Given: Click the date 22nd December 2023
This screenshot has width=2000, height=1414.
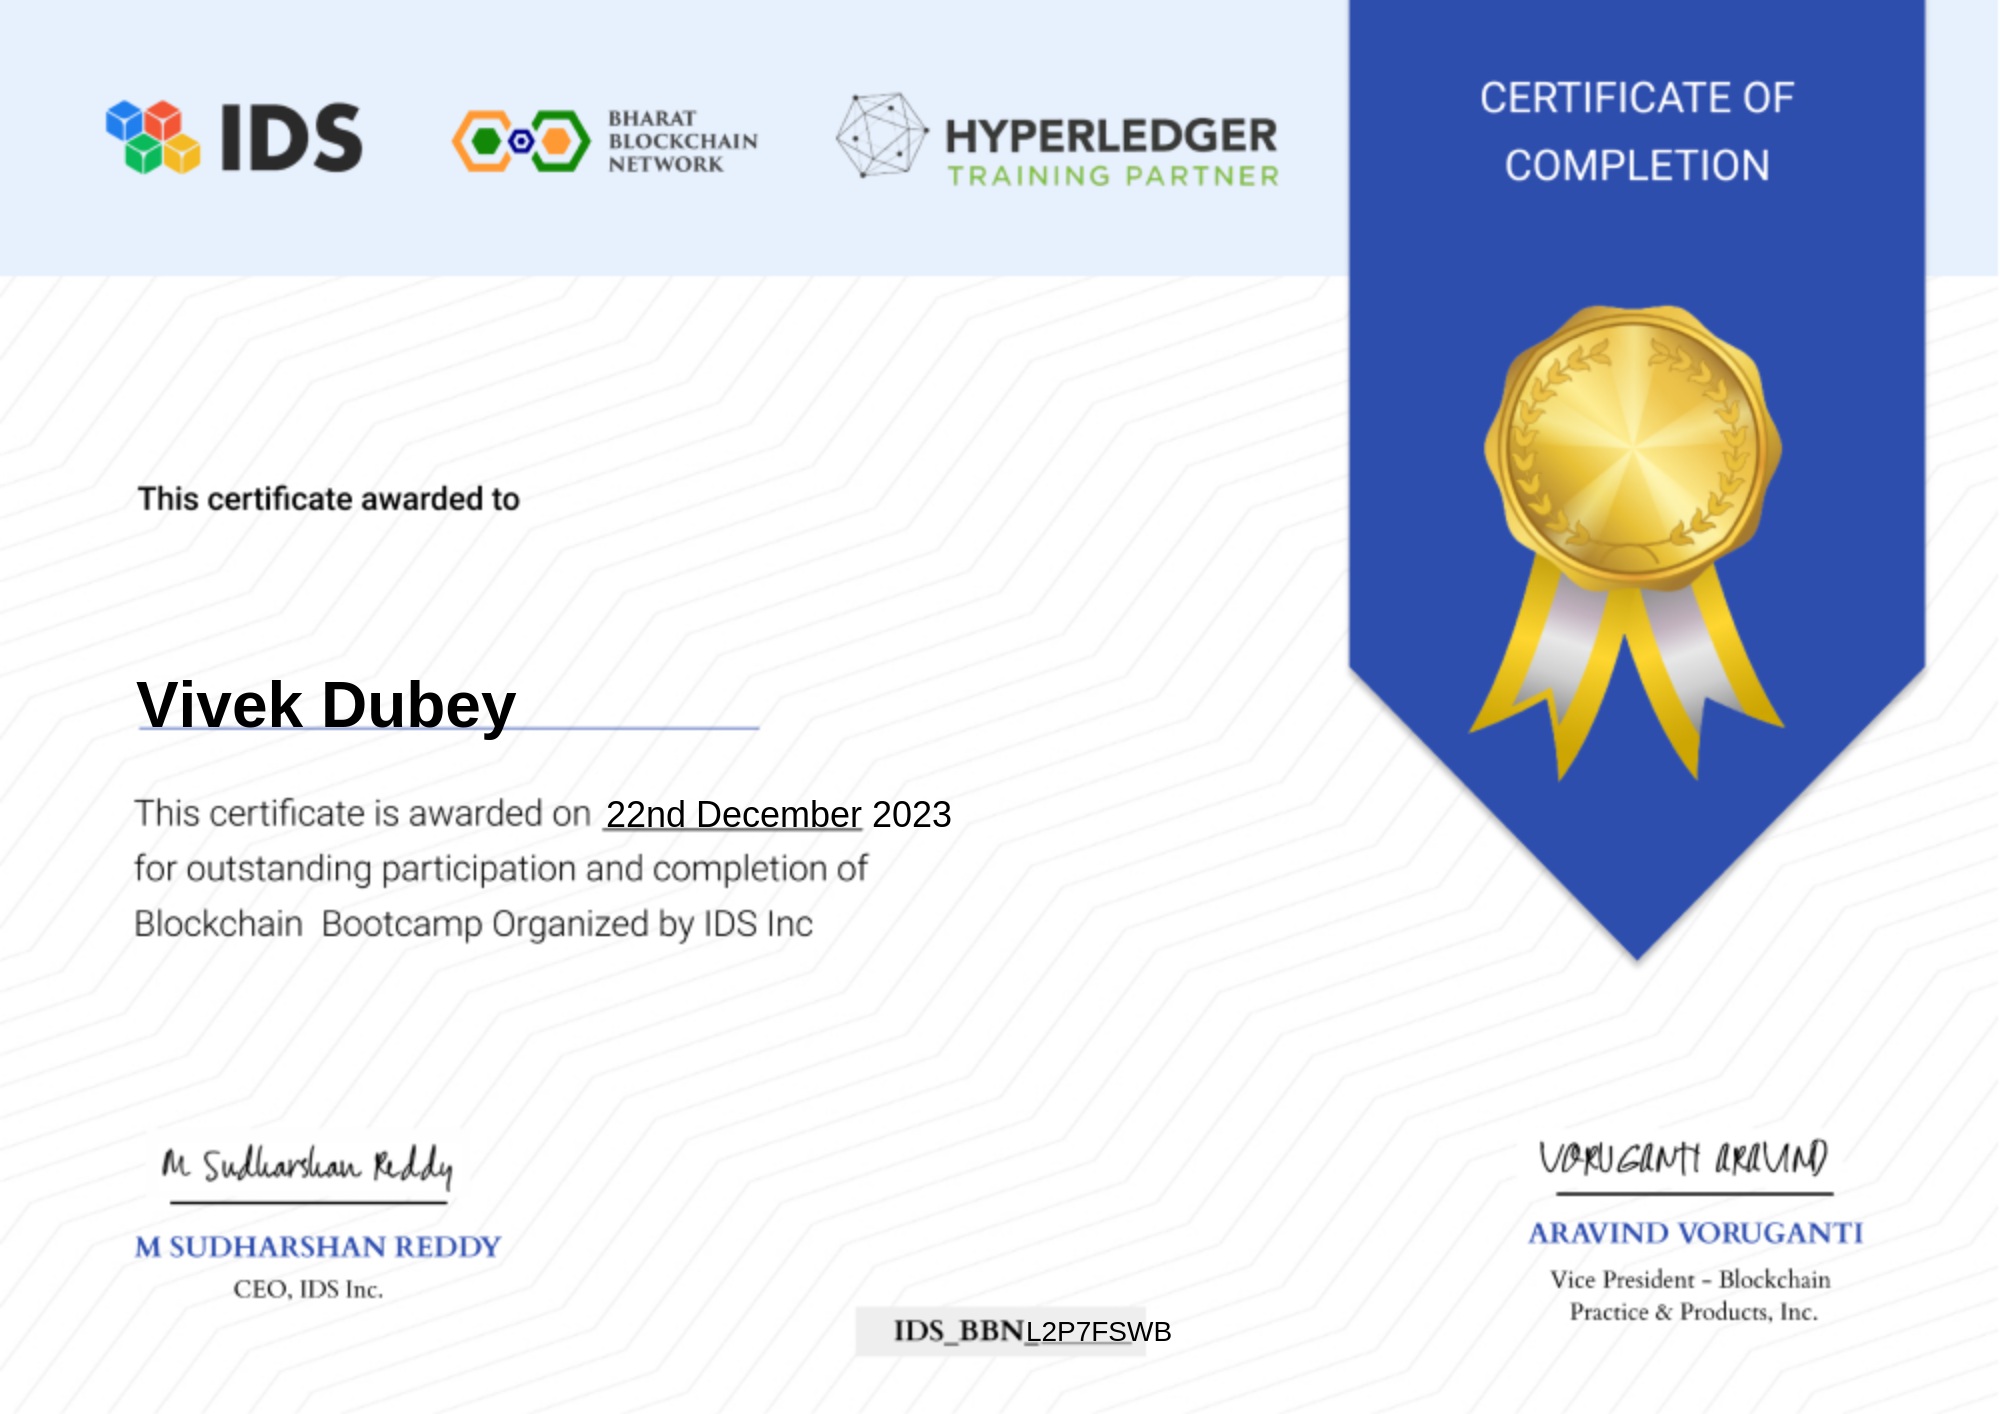Looking at the screenshot, I should point(778,815).
